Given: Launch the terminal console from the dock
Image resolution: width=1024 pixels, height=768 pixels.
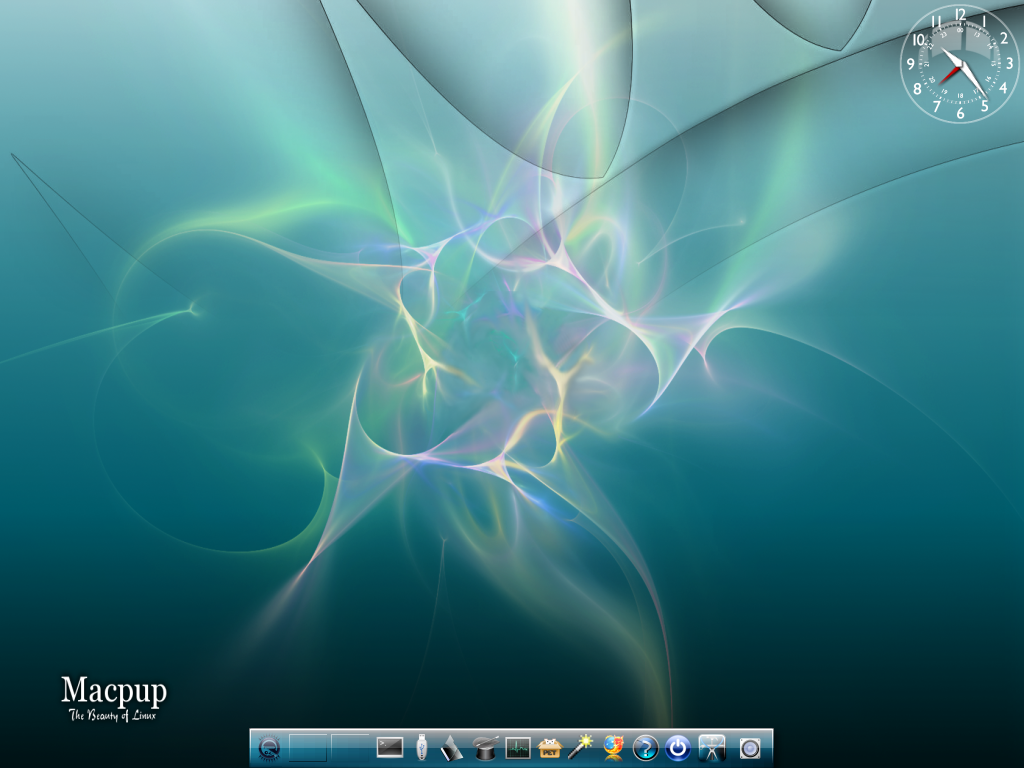Looking at the screenshot, I should [389, 747].
